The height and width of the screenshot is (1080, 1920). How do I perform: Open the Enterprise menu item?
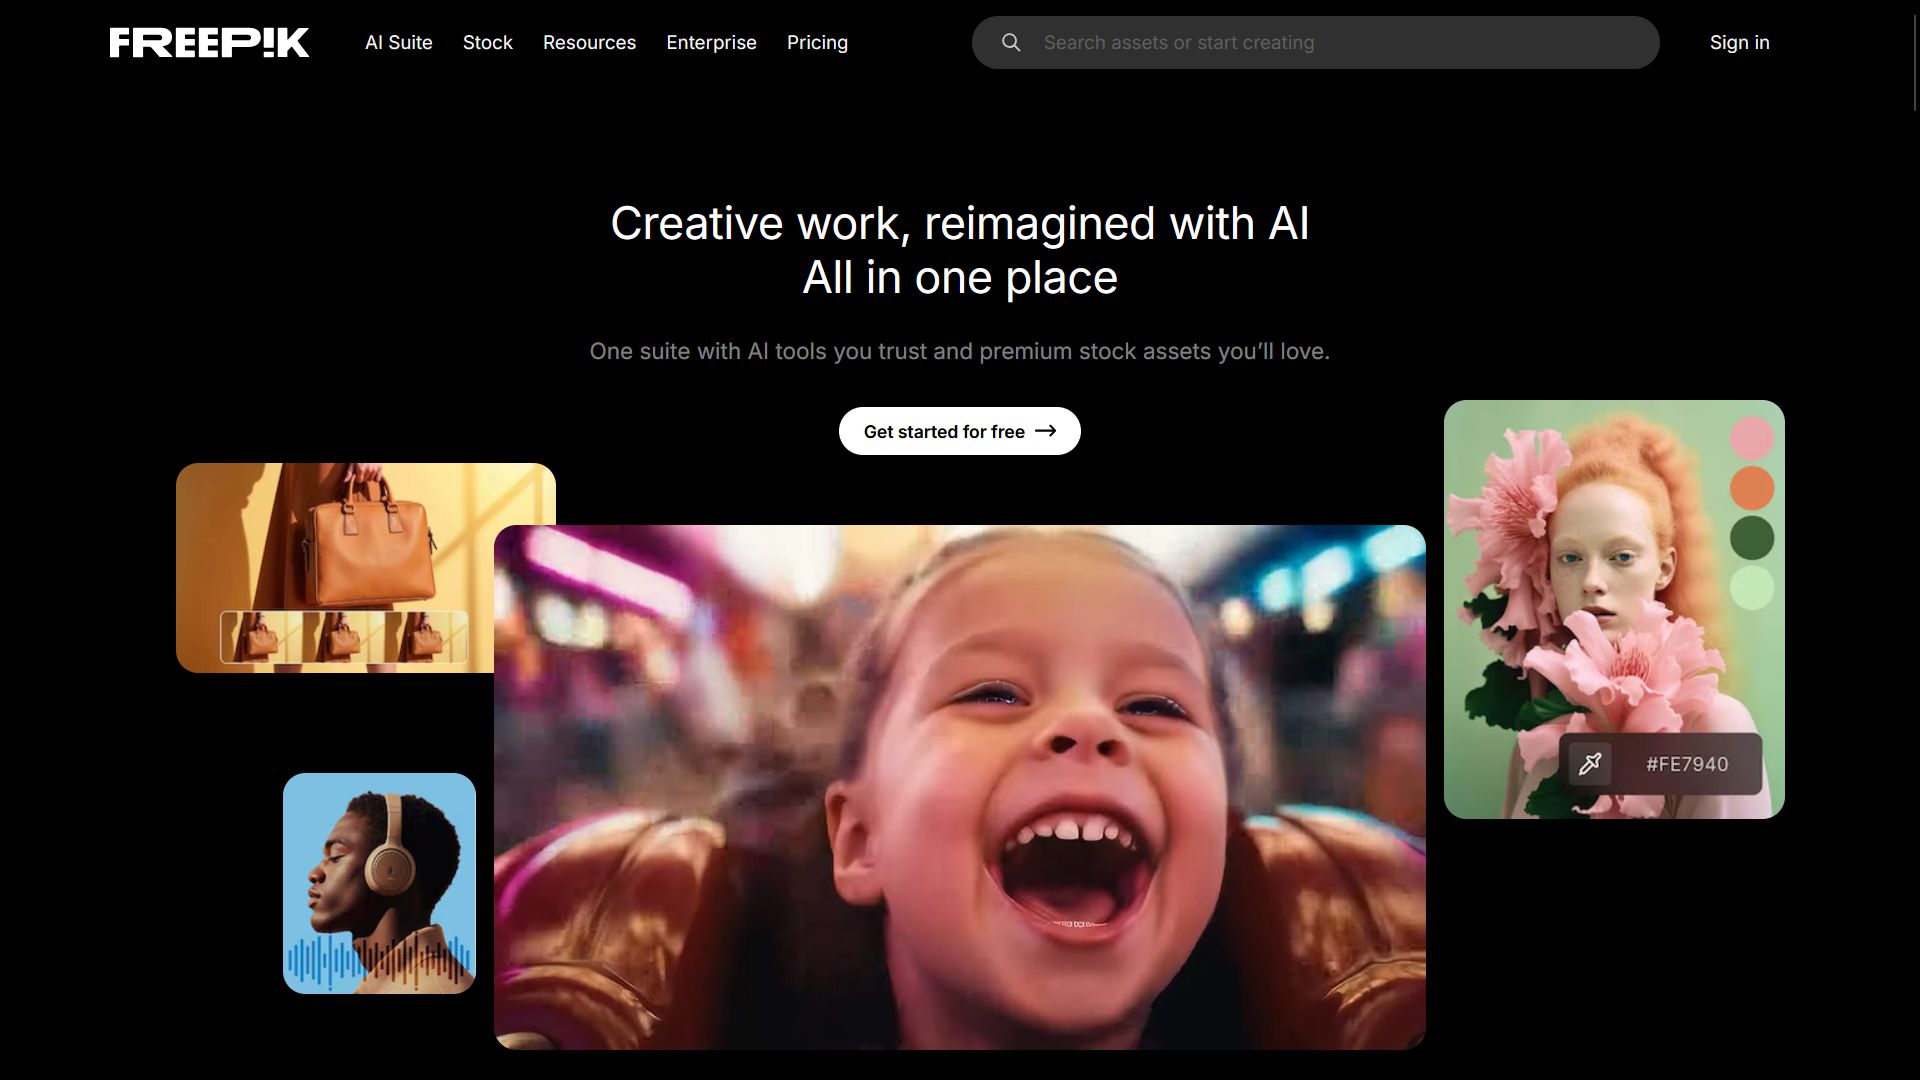tap(711, 42)
